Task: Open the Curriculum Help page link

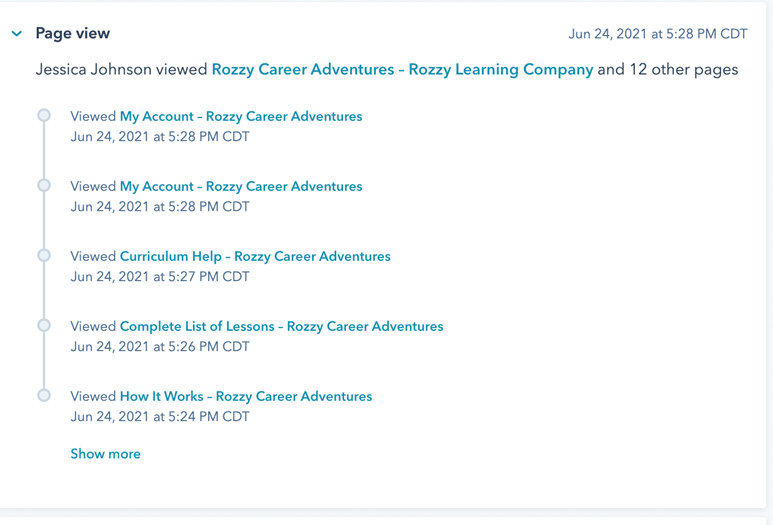Action: (x=255, y=256)
